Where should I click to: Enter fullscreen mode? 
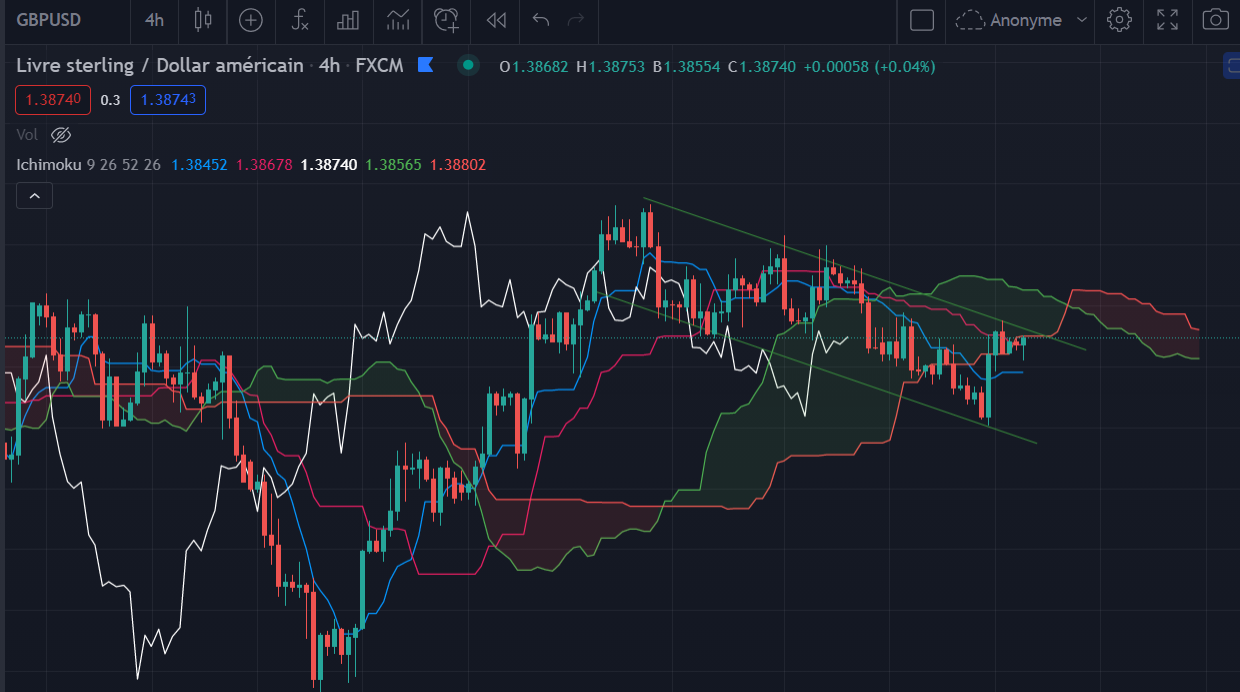[1167, 20]
